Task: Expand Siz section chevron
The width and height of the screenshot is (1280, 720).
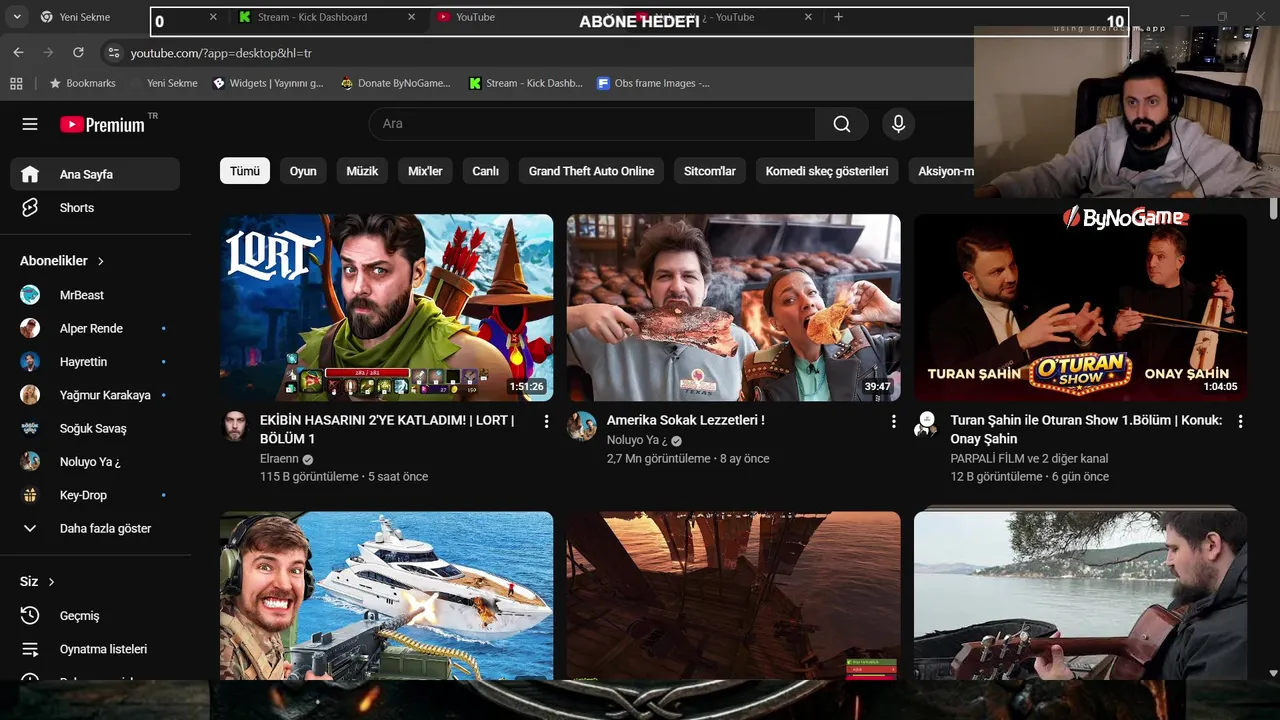Action: click(x=51, y=582)
